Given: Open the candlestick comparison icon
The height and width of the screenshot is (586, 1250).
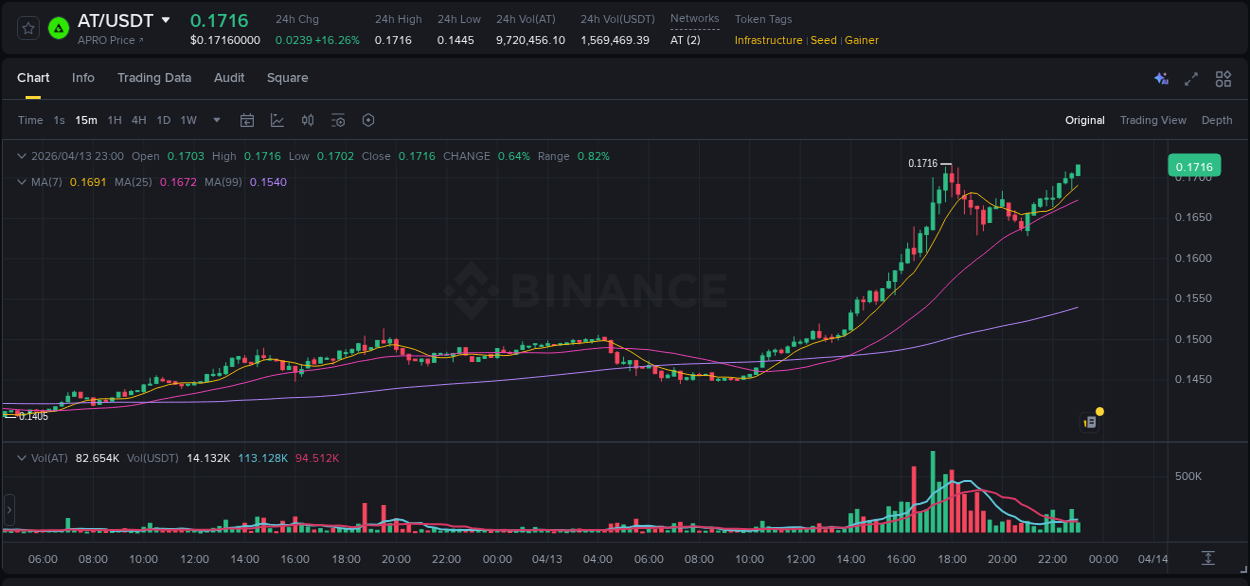Looking at the screenshot, I should click(308, 120).
